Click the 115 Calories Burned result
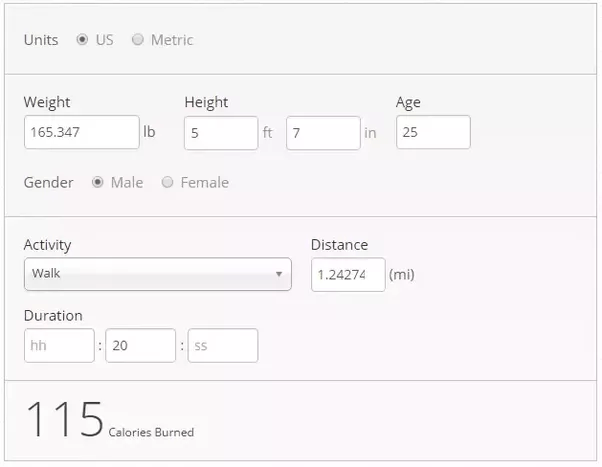This screenshot has height=467, width=602. 66,419
